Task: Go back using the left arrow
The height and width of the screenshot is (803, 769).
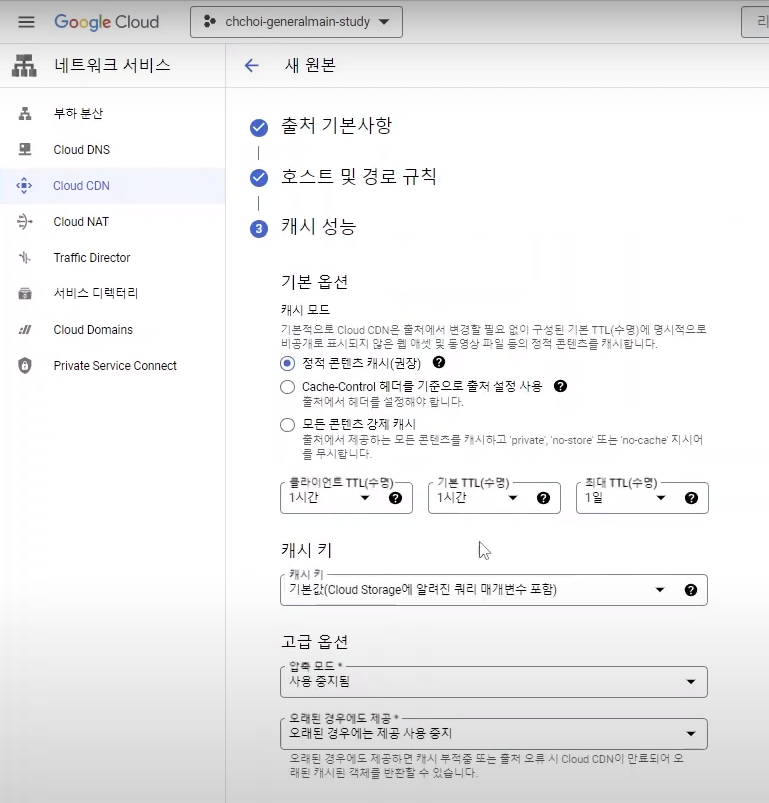Action: [x=251, y=66]
